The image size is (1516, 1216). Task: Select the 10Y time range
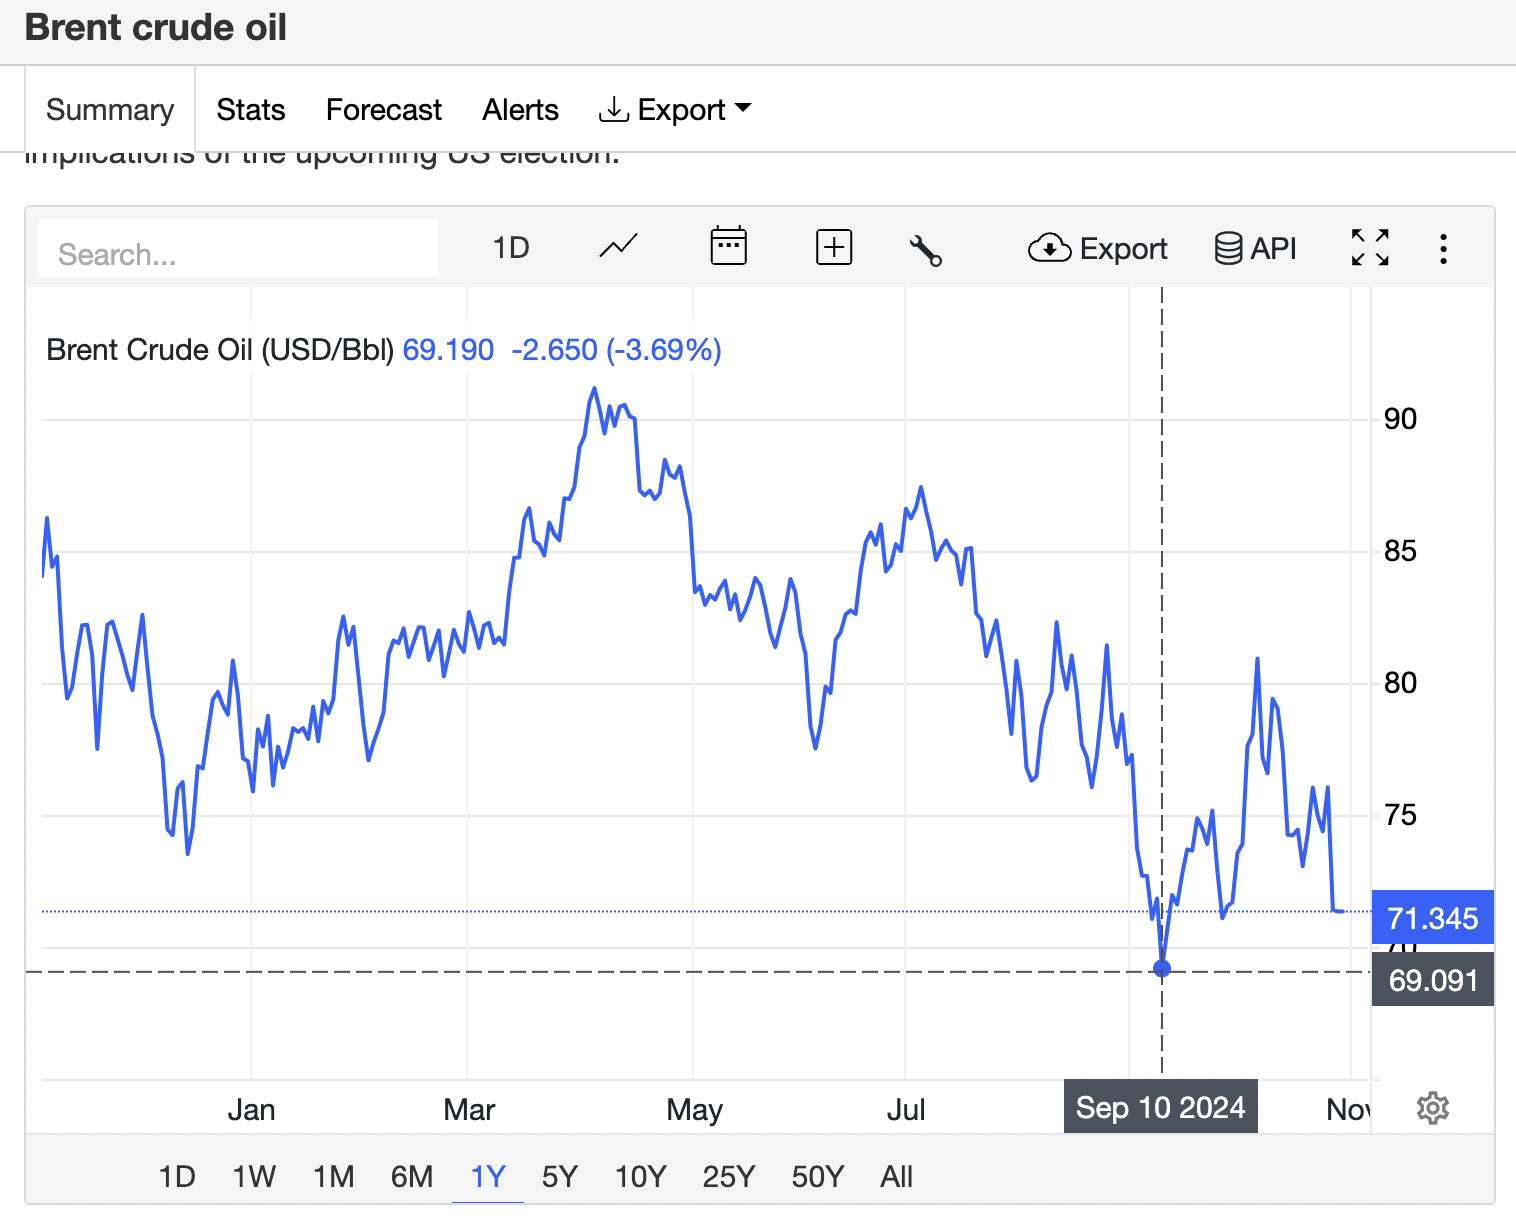tap(641, 1176)
